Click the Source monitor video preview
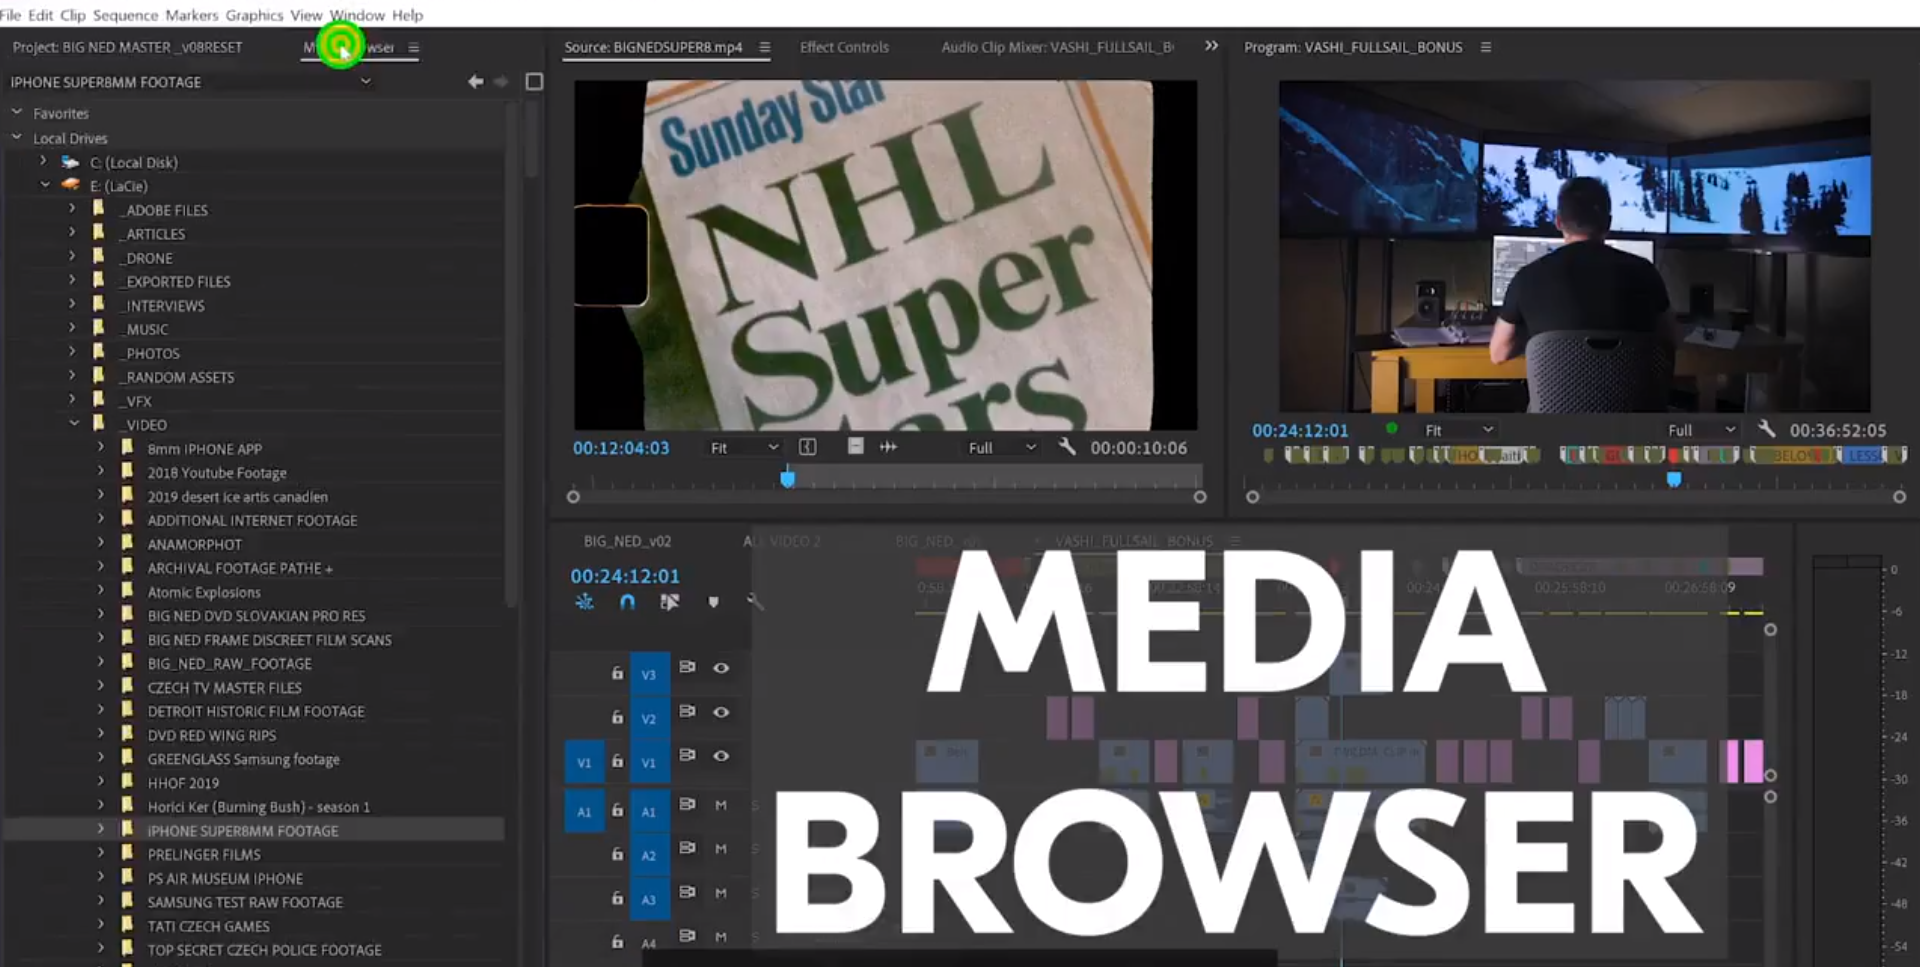This screenshot has width=1920, height=967. [885, 255]
